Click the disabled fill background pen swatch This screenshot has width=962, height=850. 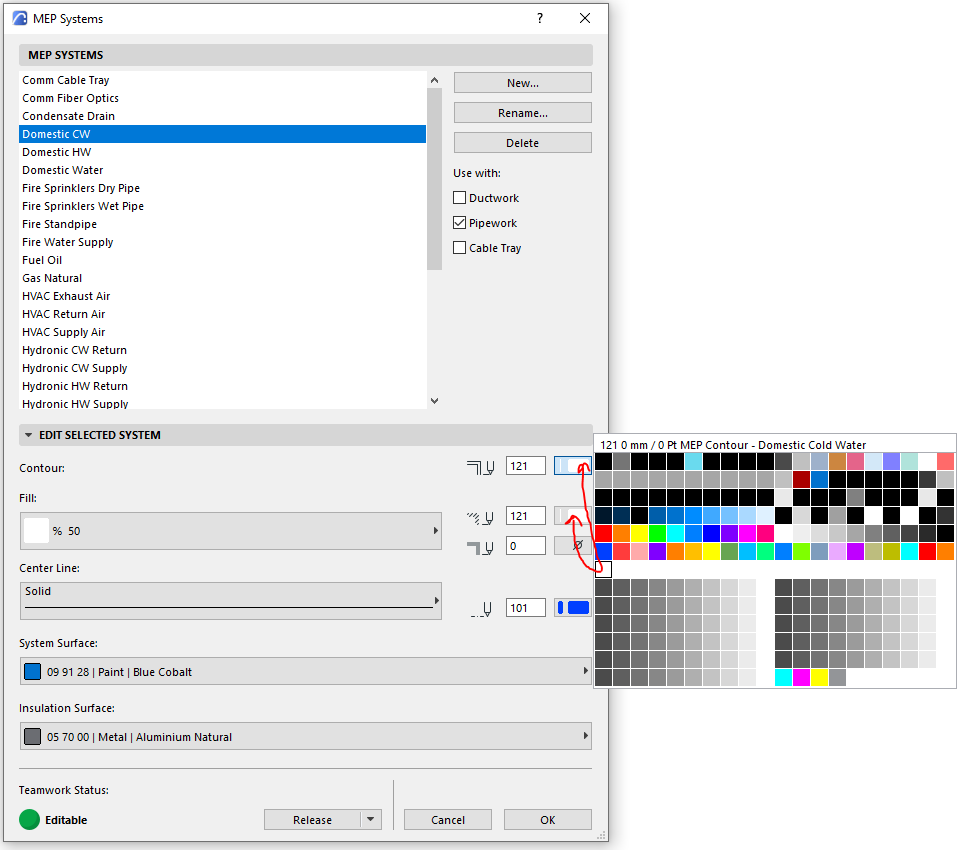click(x=573, y=546)
